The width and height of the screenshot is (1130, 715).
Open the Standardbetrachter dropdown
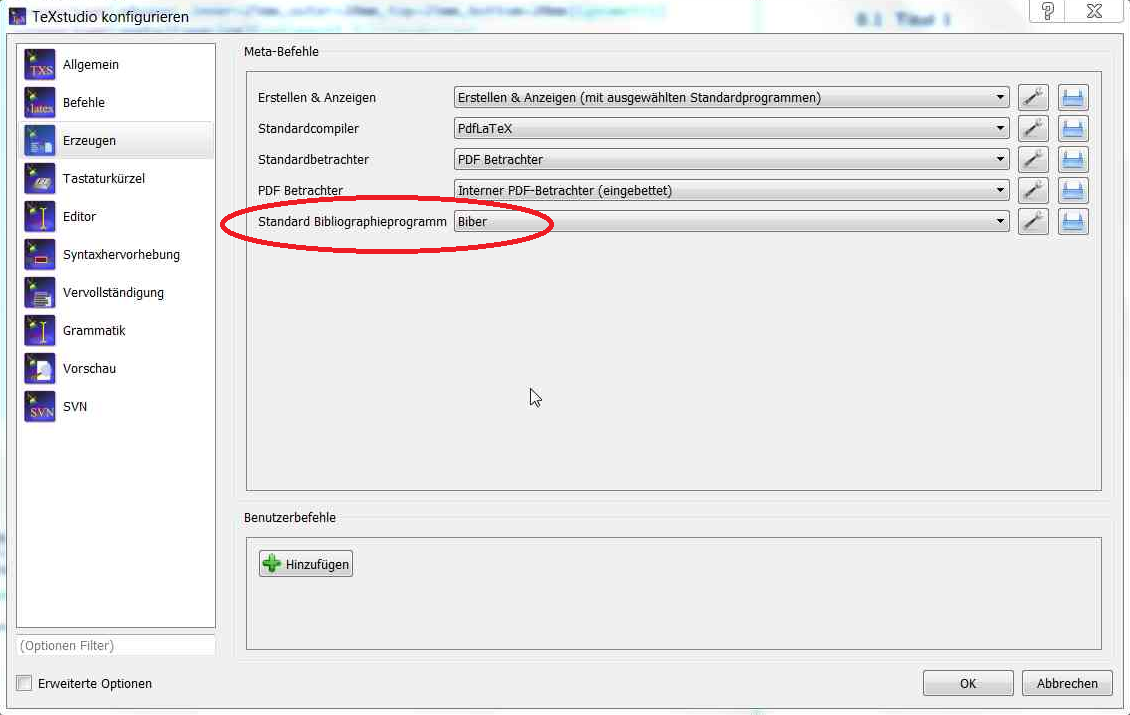(731, 159)
